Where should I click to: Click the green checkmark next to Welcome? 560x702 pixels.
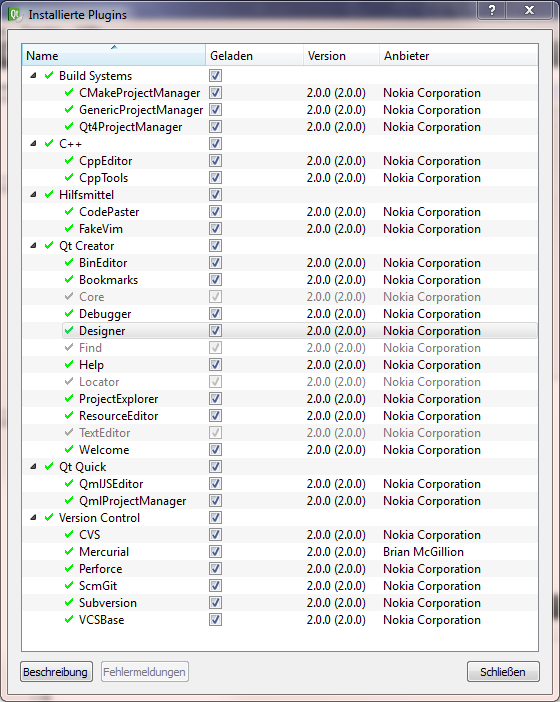pyautogui.click(x=69, y=449)
